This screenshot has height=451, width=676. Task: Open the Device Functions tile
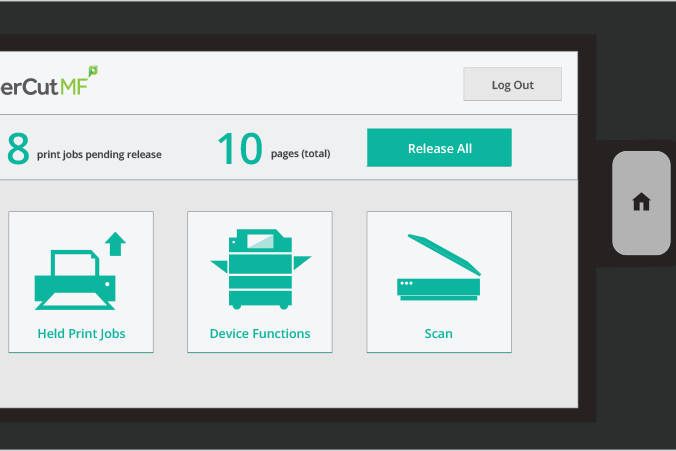pos(260,282)
